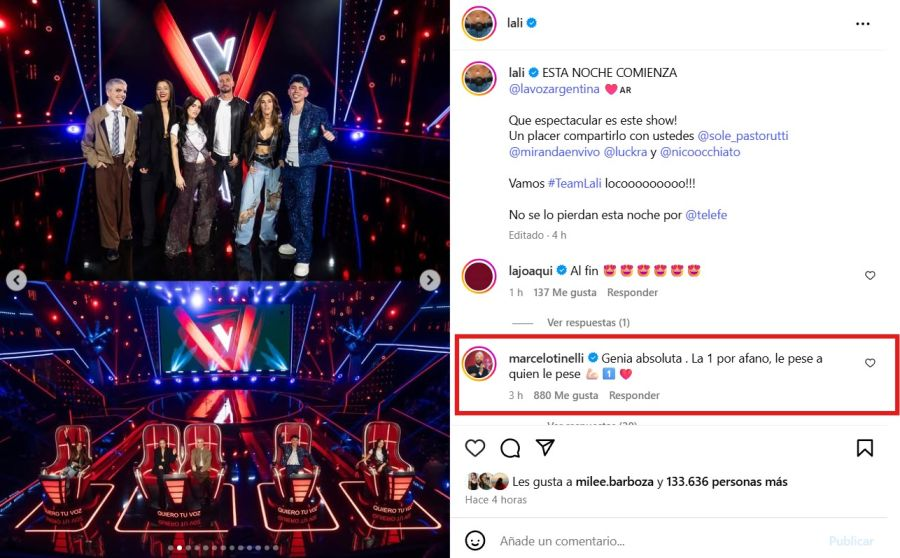Go to next photo in carousel

[430, 281]
